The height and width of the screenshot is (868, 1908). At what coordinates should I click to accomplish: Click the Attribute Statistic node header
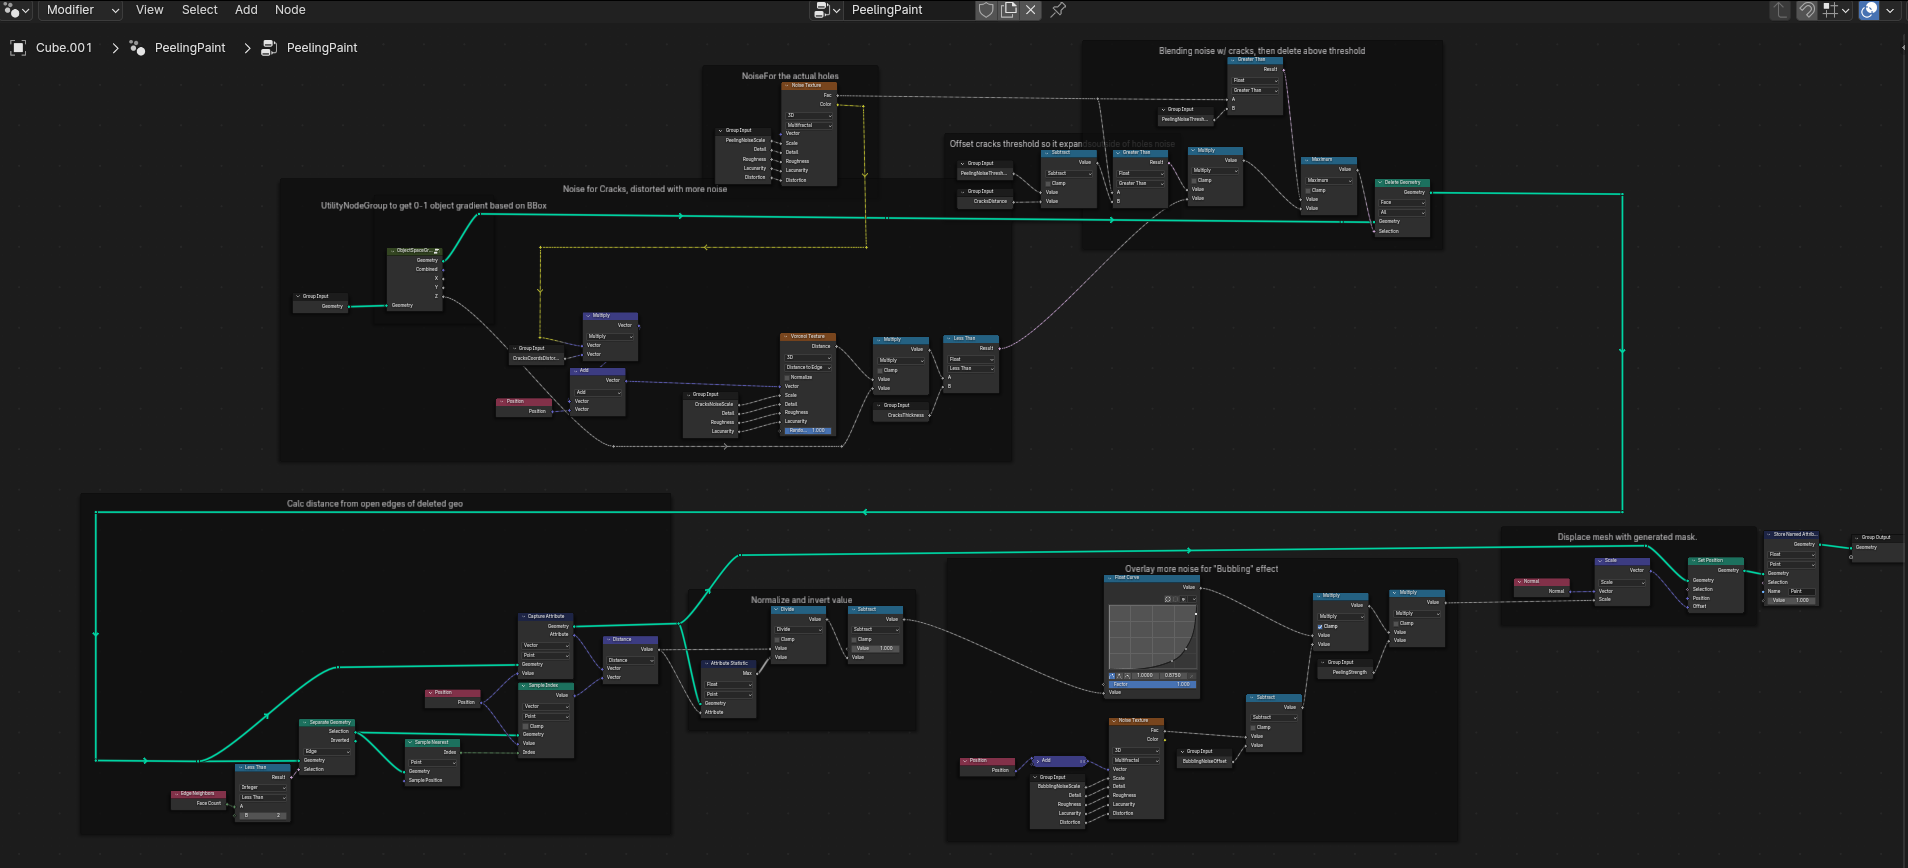coord(729,663)
